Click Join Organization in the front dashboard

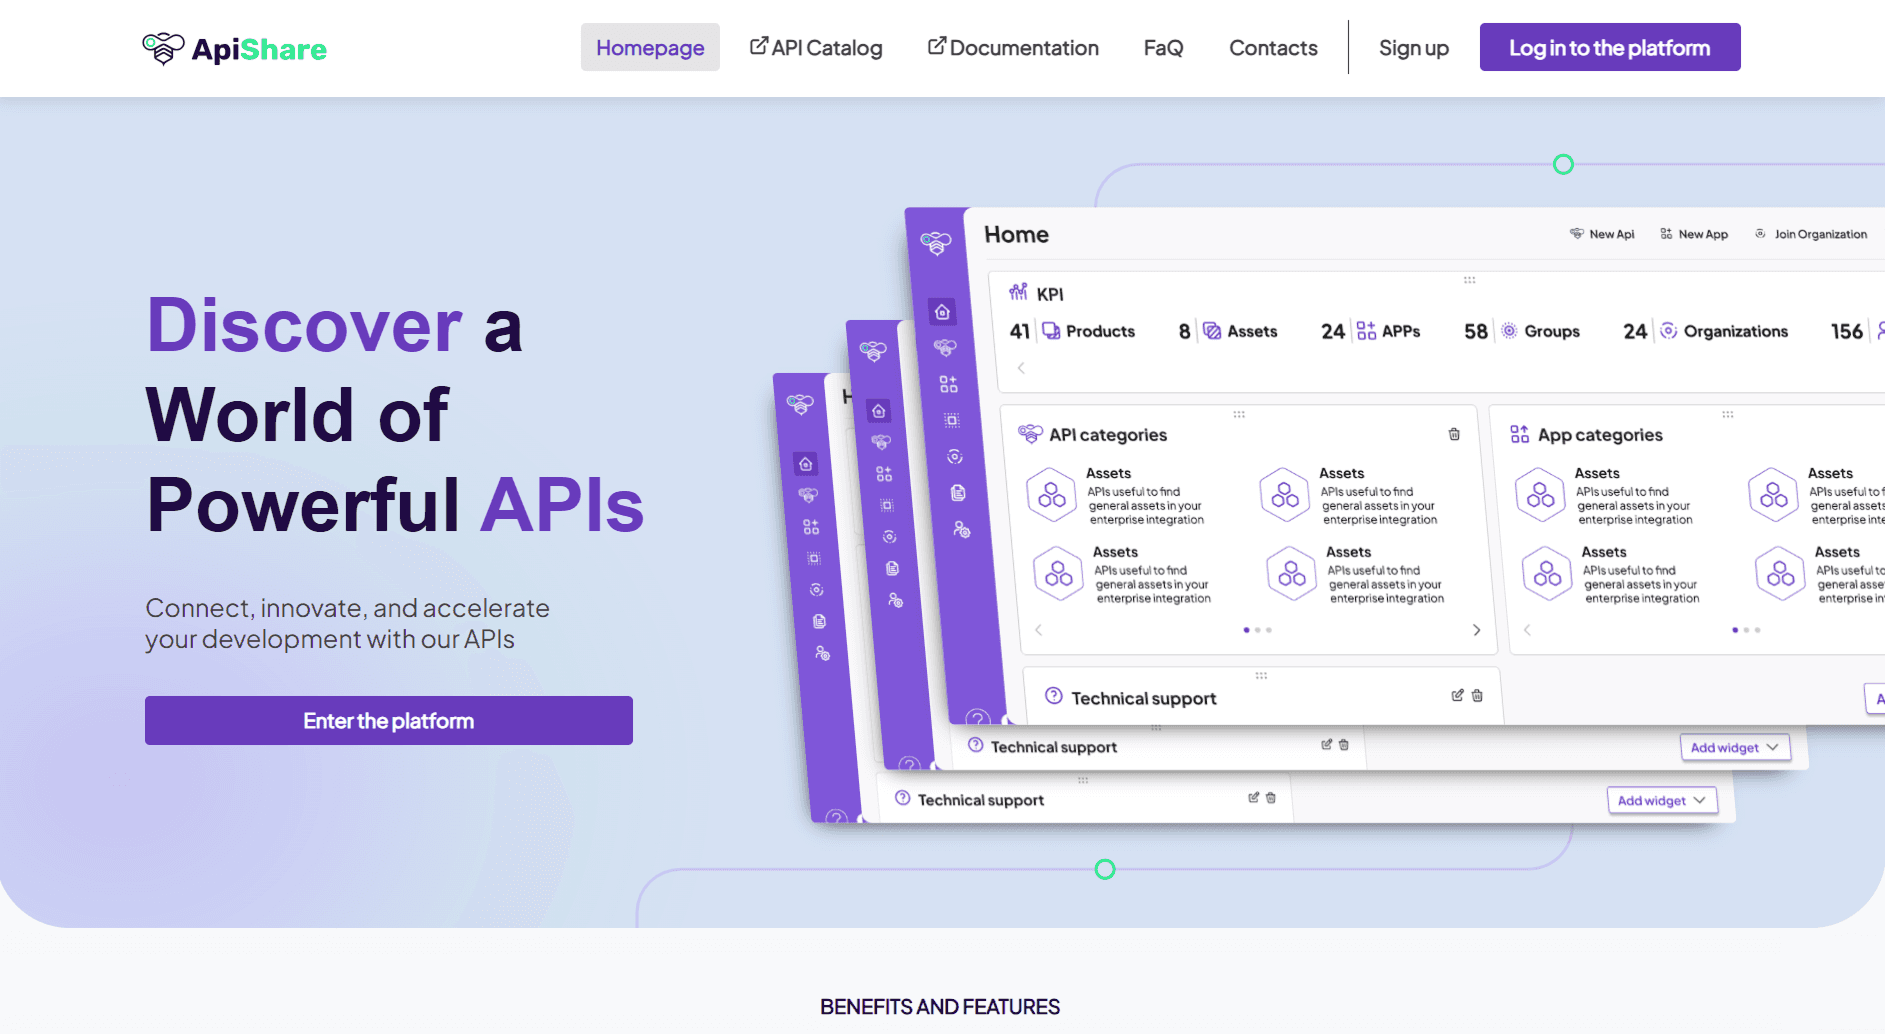click(x=1811, y=234)
